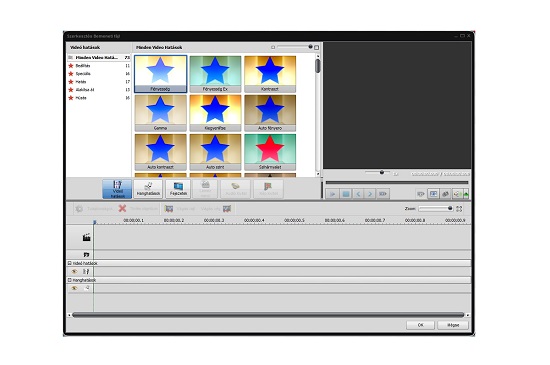550x365 pixels.
Task: Select the Auto fényerő effect thumbnail
Action: (270, 113)
